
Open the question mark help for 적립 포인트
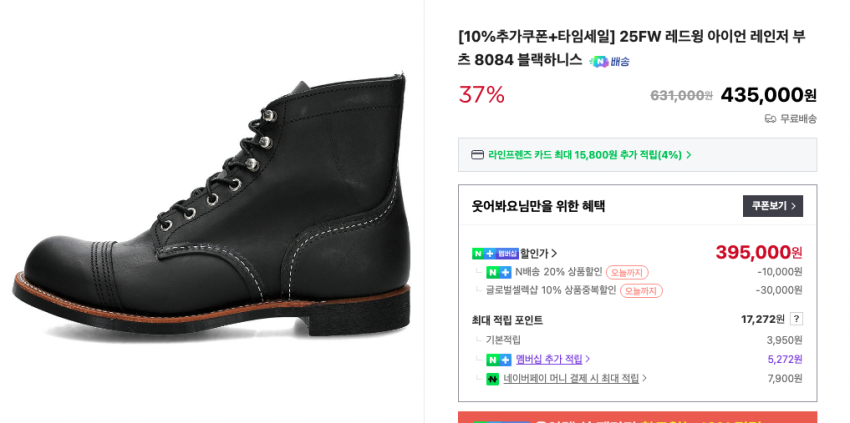click(x=796, y=319)
